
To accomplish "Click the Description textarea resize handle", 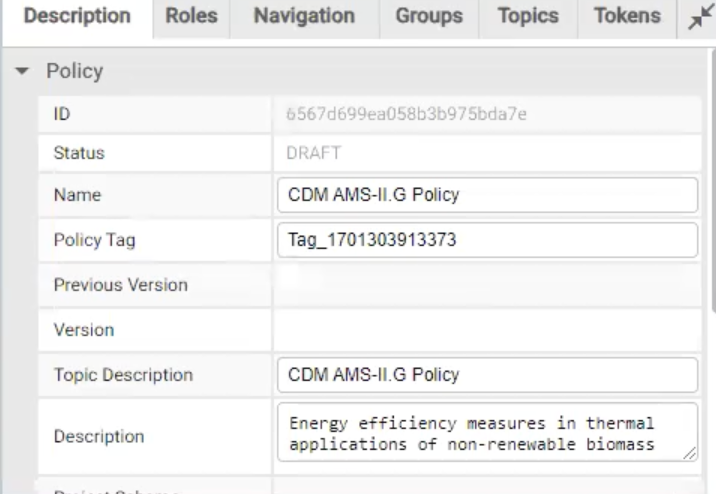I will pos(689,454).
